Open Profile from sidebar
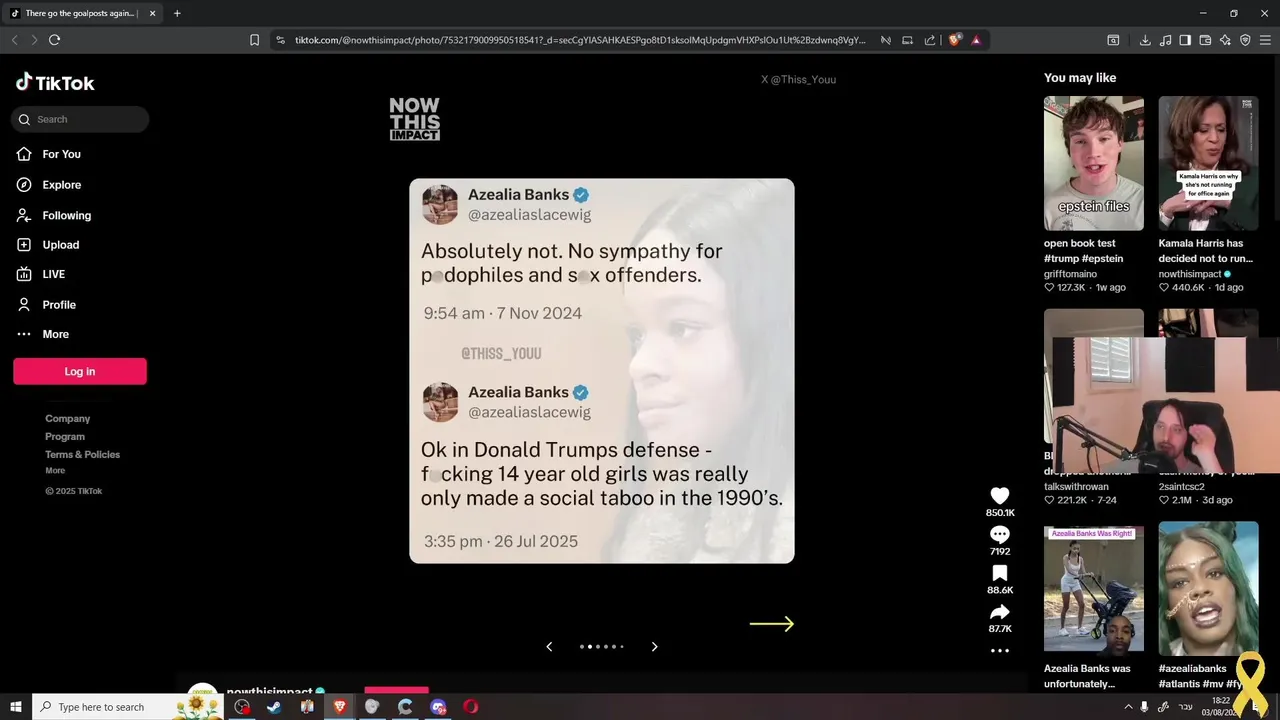The height and width of the screenshot is (720, 1280). point(46,305)
